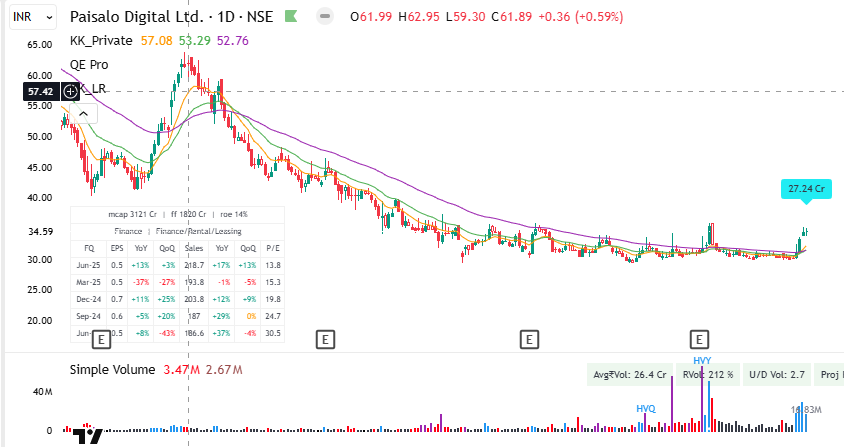The width and height of the screenshot is (844, 447).
Task: Collapse the indicator legend chevron
Action: click(x=83, y=114)
